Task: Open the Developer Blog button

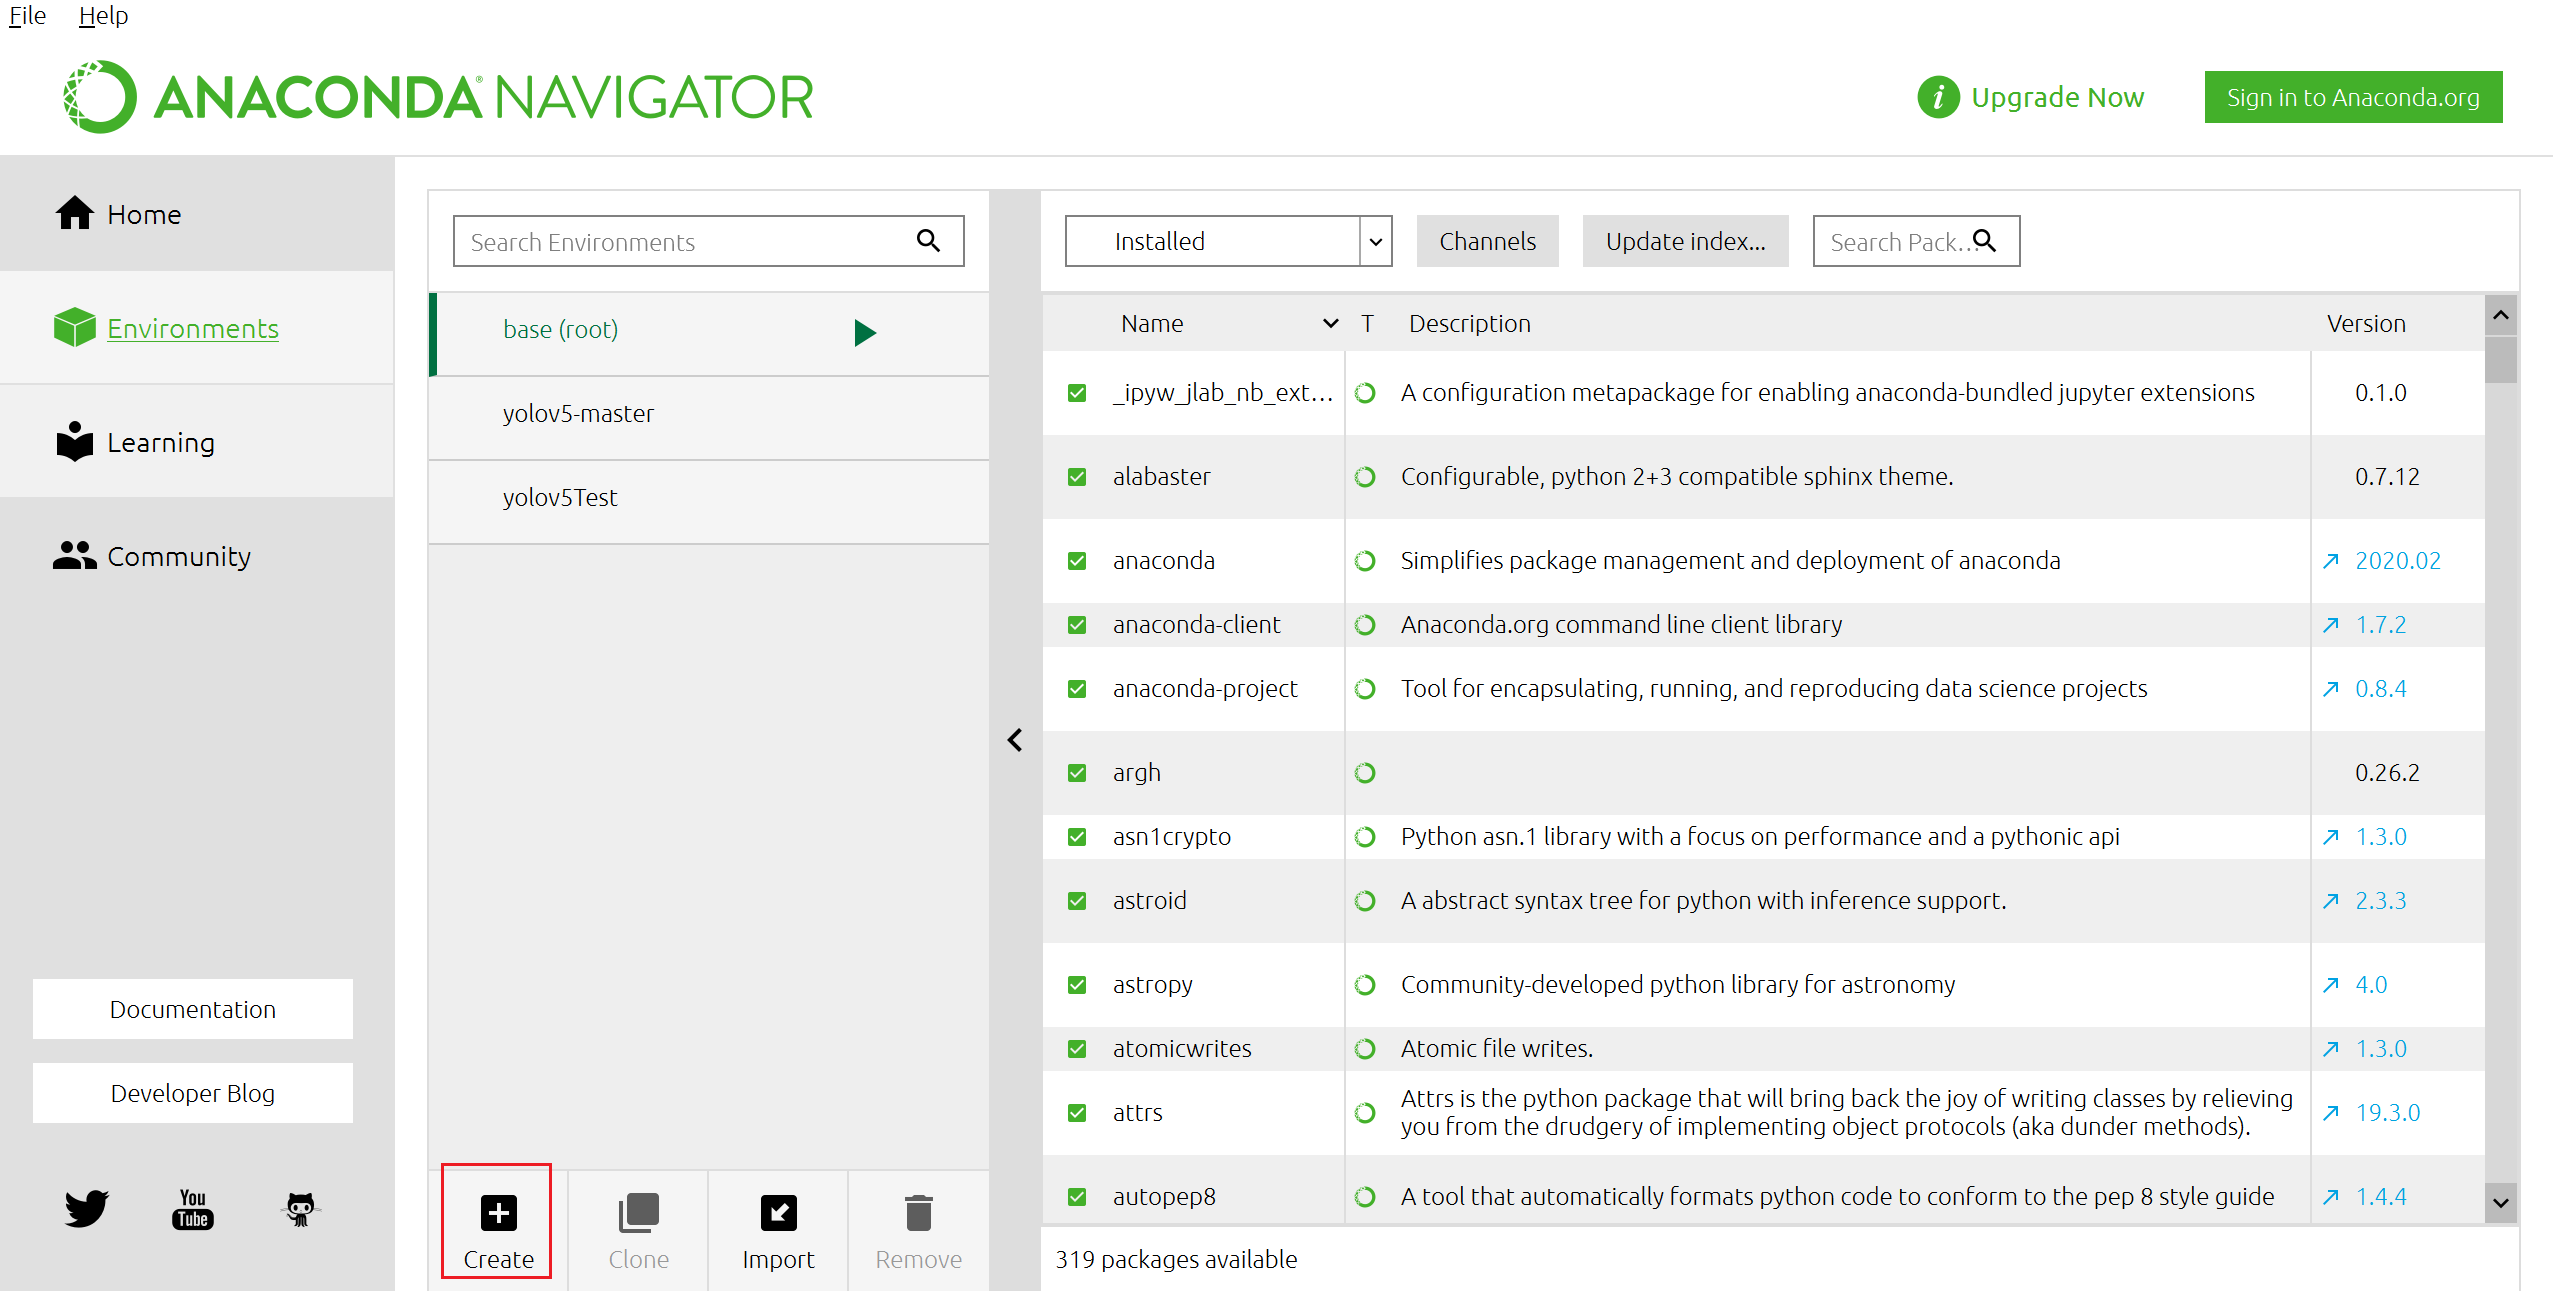Action: click(193, 1093)
